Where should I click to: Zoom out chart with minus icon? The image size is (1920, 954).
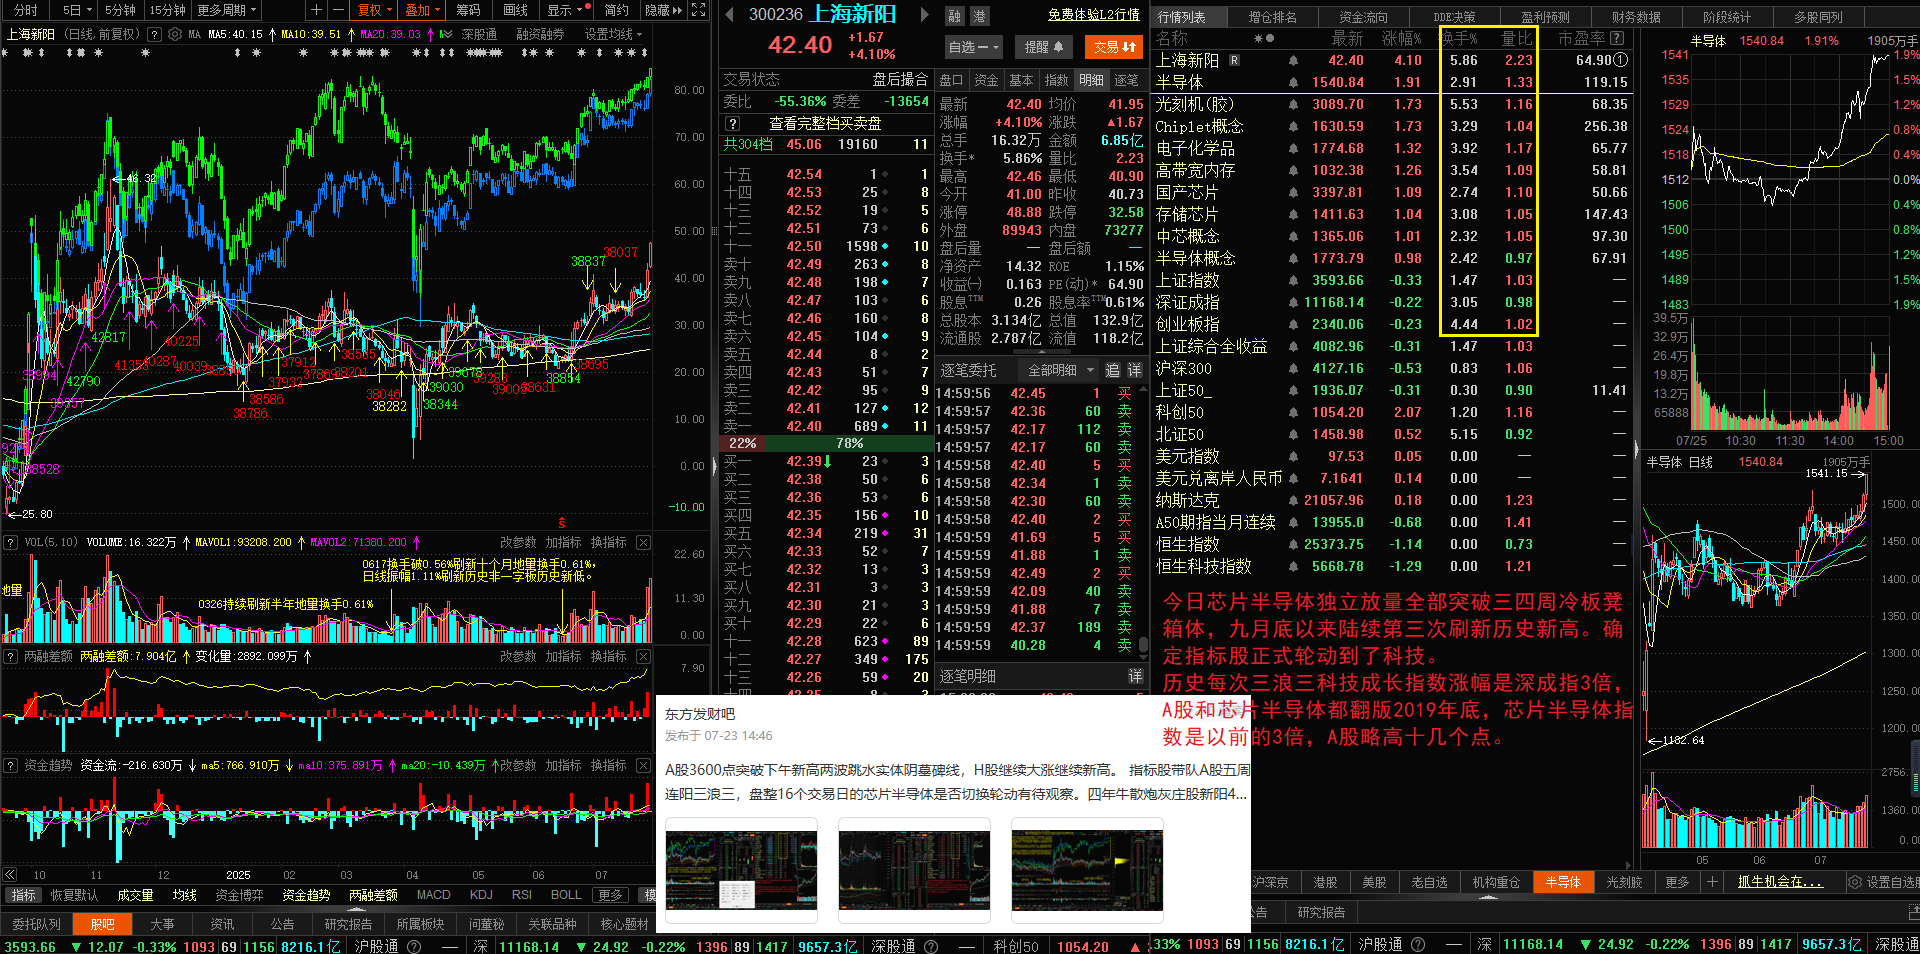(338, 10)
